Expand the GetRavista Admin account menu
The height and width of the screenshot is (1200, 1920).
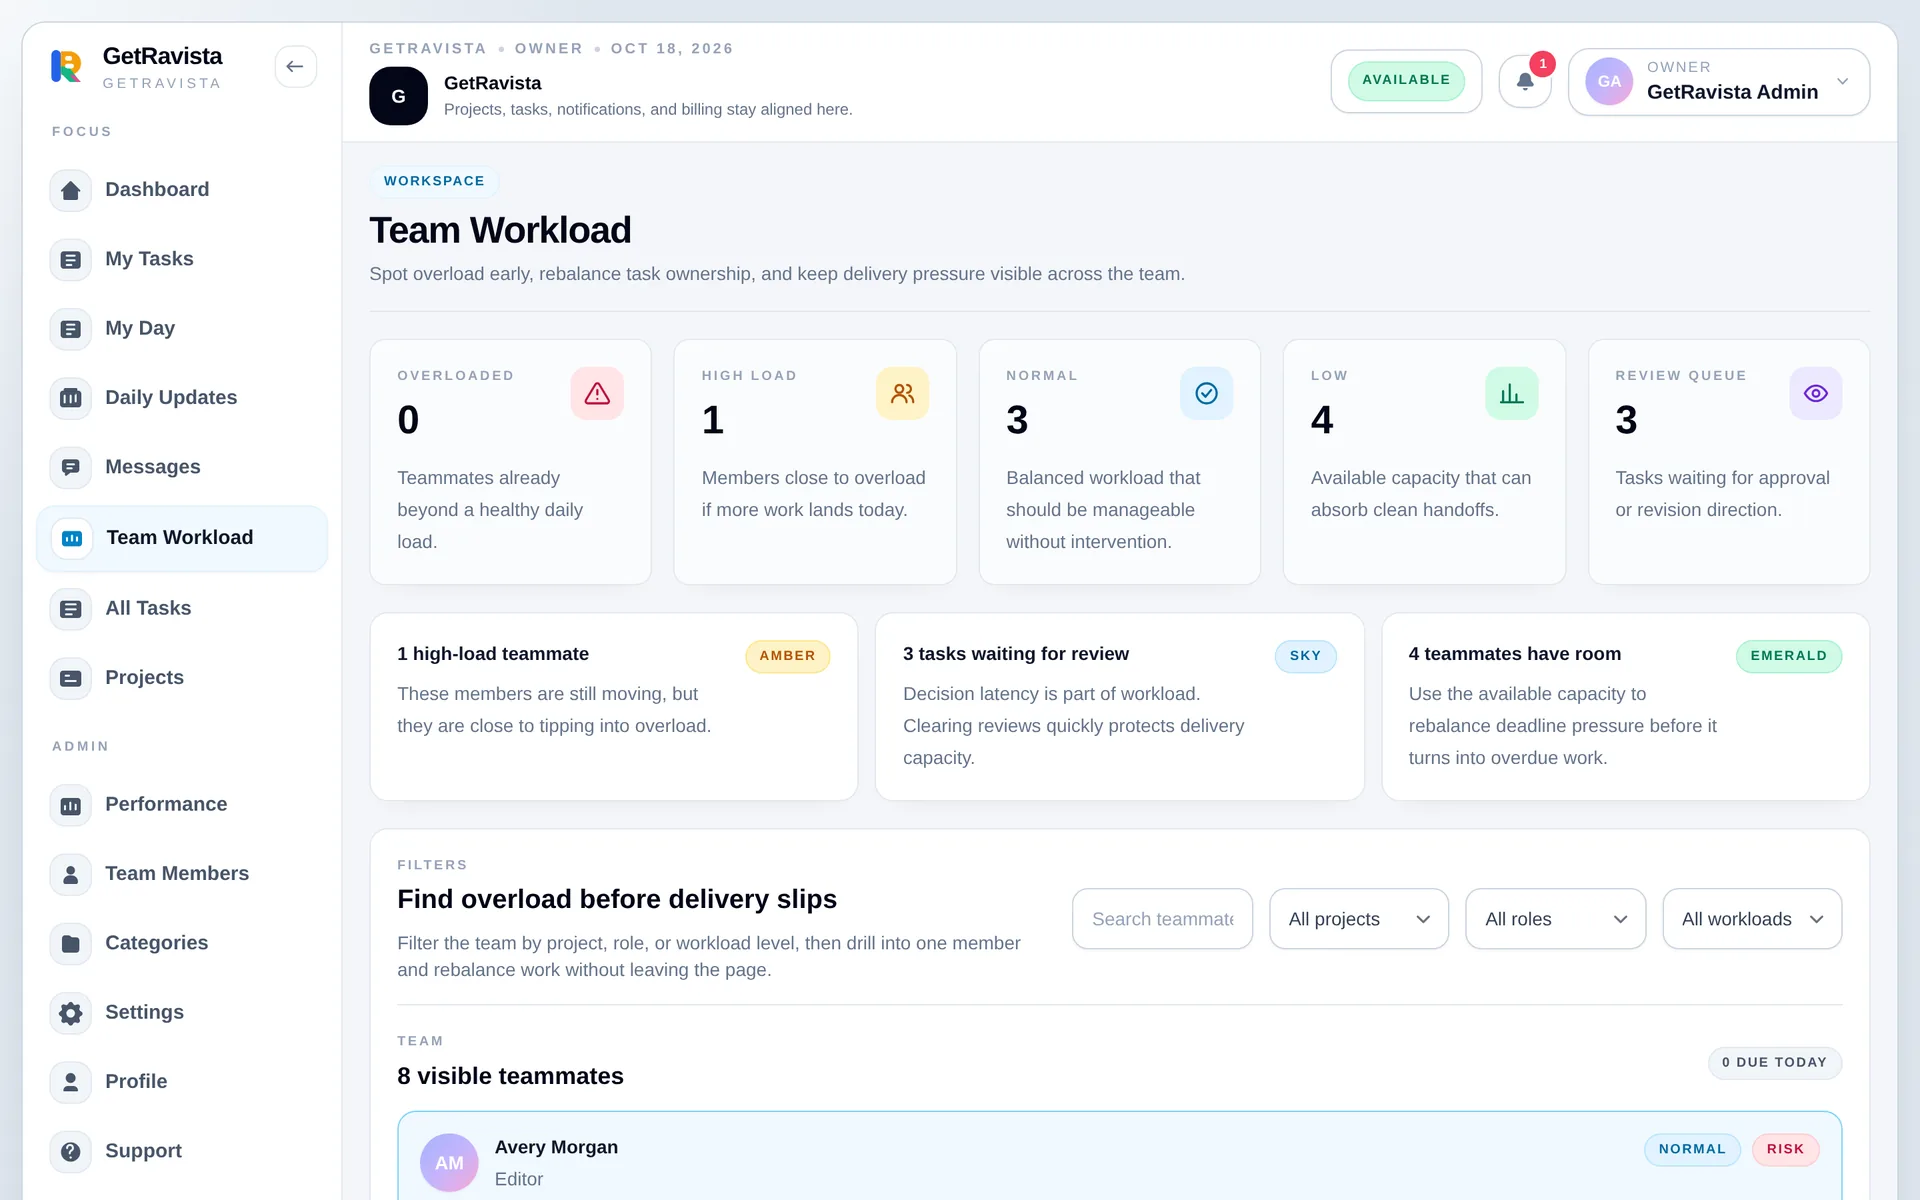[x=1719, y=81]
